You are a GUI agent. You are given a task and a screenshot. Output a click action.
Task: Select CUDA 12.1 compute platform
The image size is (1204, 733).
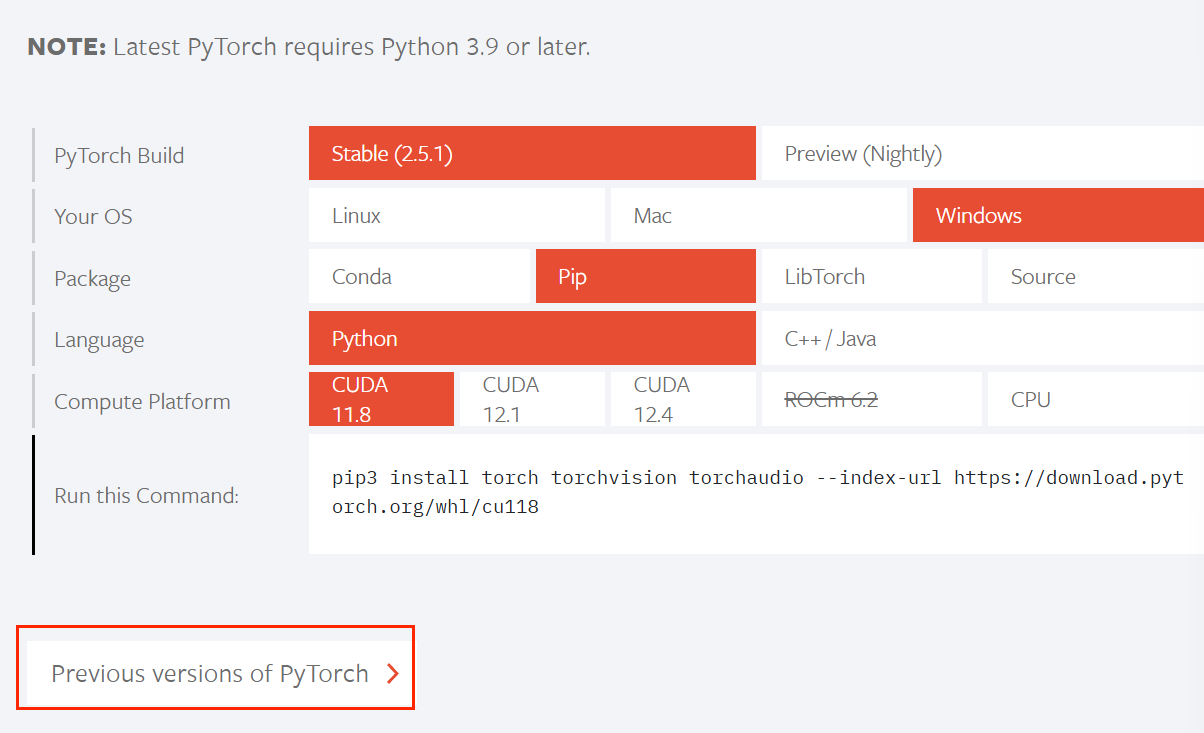pos(532,399)
